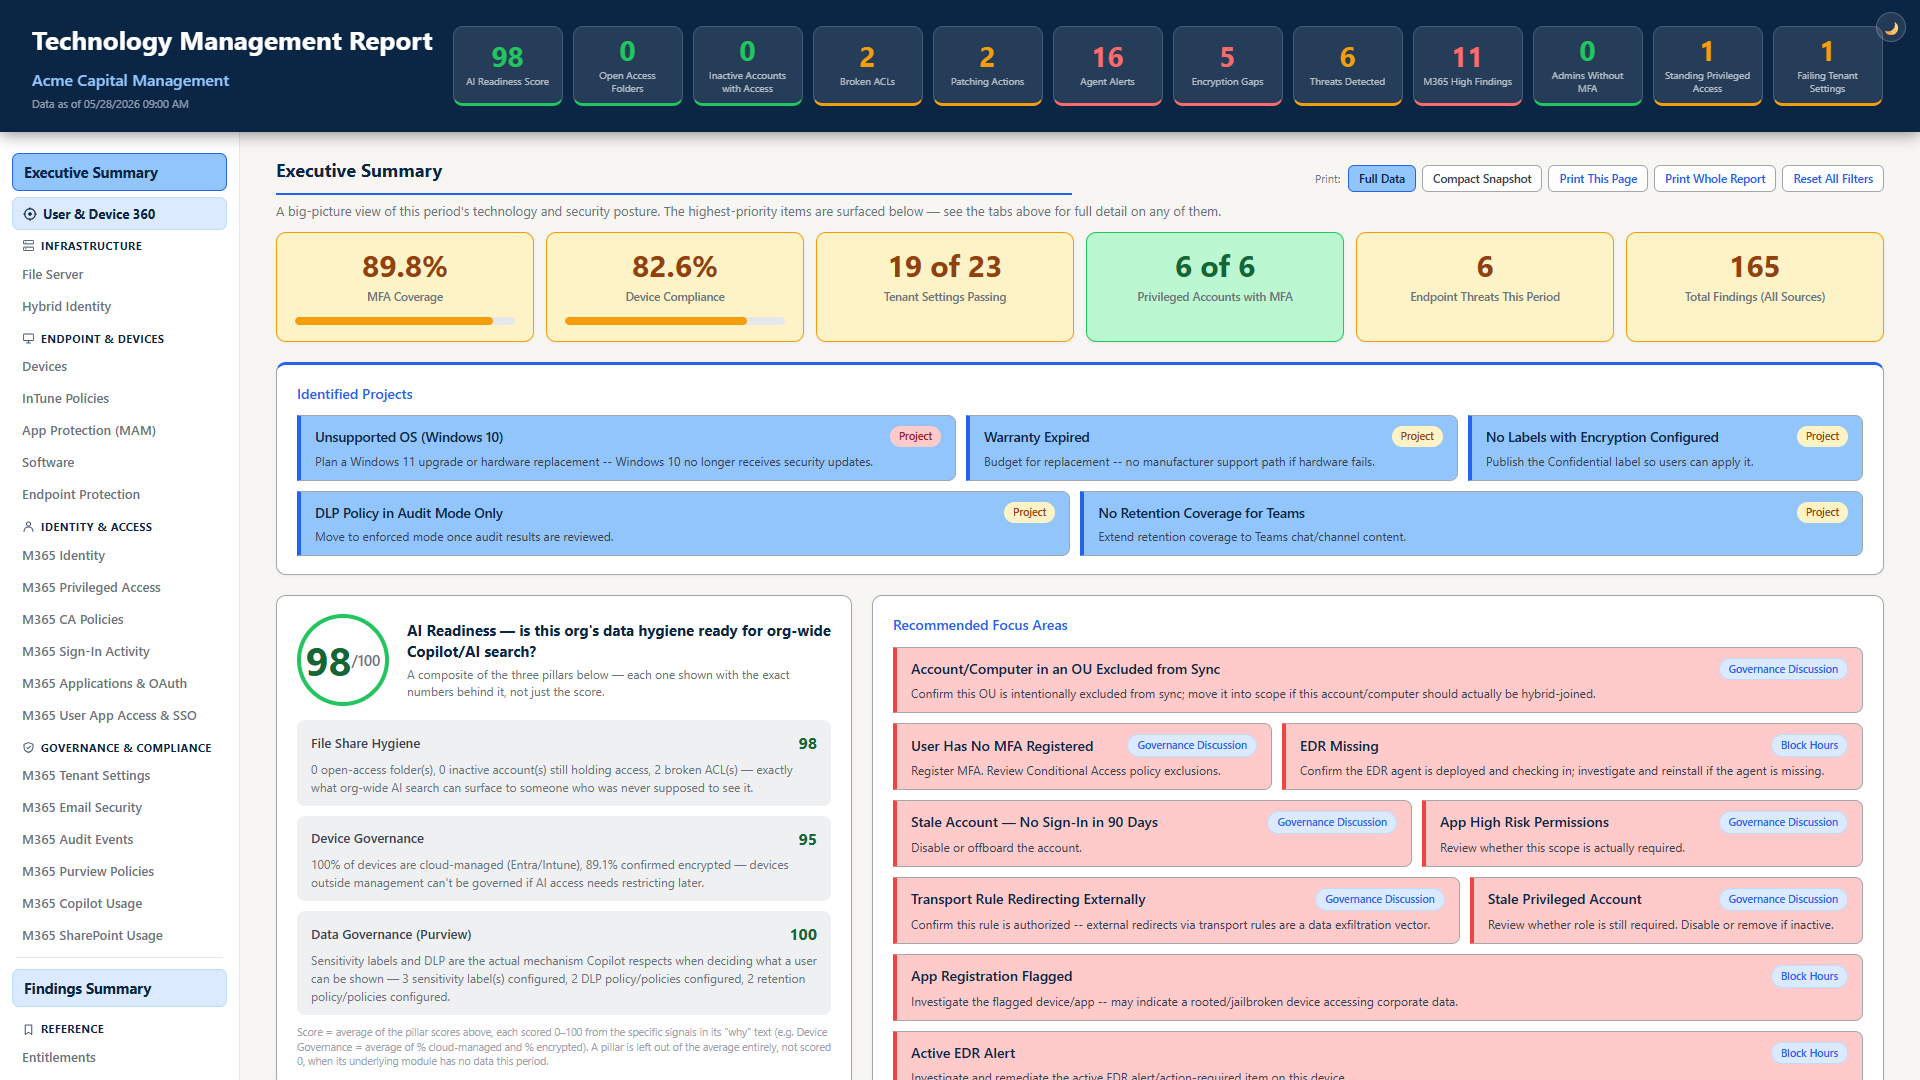Click MFA Coverage progress bar
The image size is (1920, 1080).
405,321
